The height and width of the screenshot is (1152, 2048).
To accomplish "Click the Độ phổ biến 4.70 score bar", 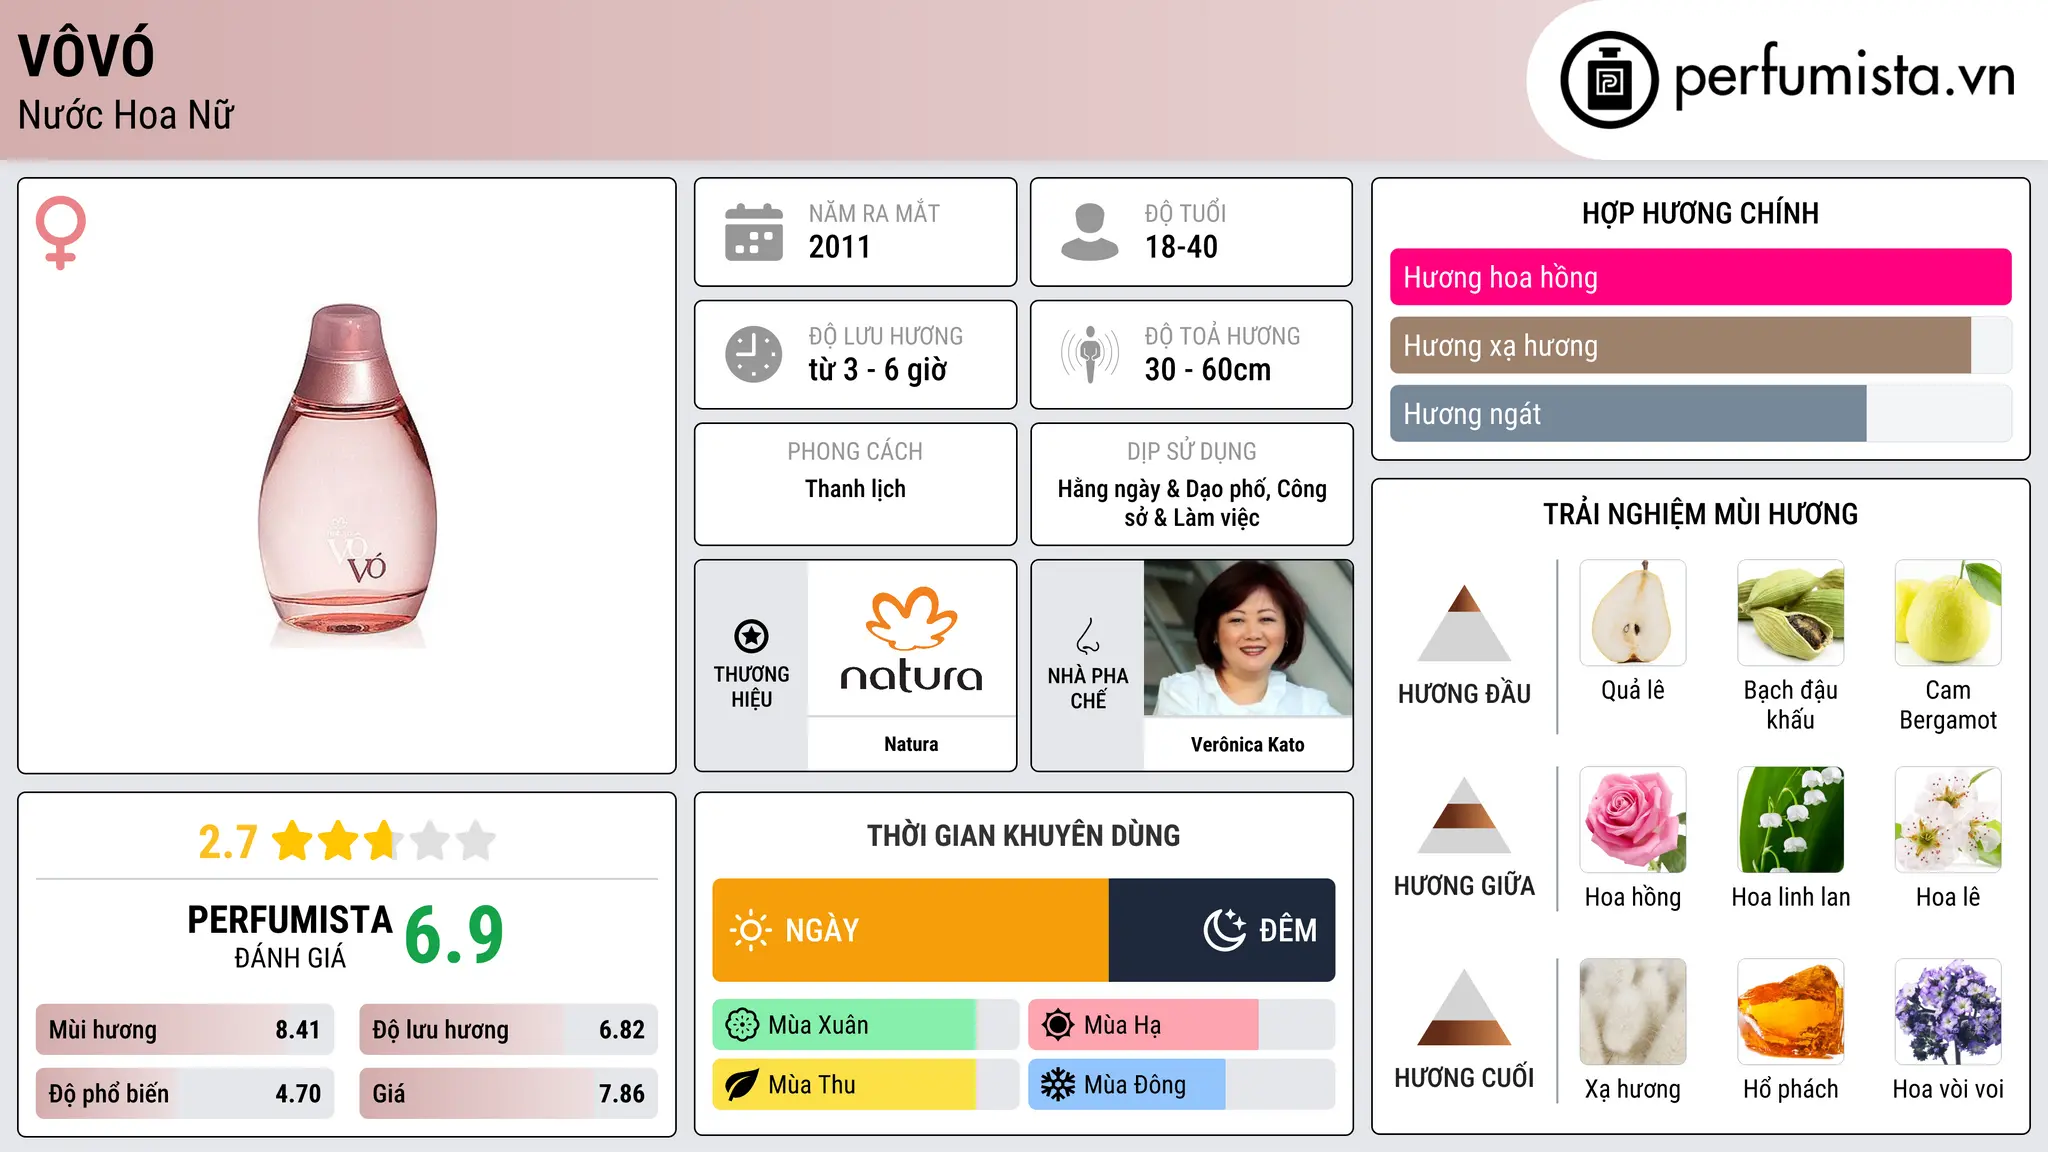I will click(x=185, y=1093).
